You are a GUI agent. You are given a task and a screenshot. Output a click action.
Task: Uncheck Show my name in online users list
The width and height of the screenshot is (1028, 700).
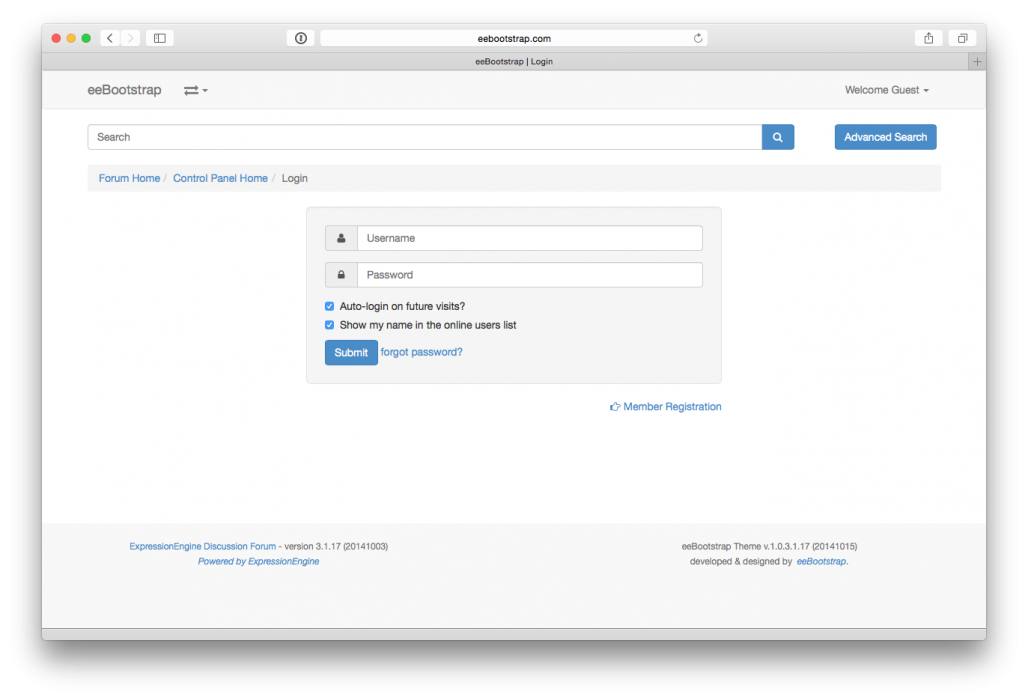[x=329, y=324]
